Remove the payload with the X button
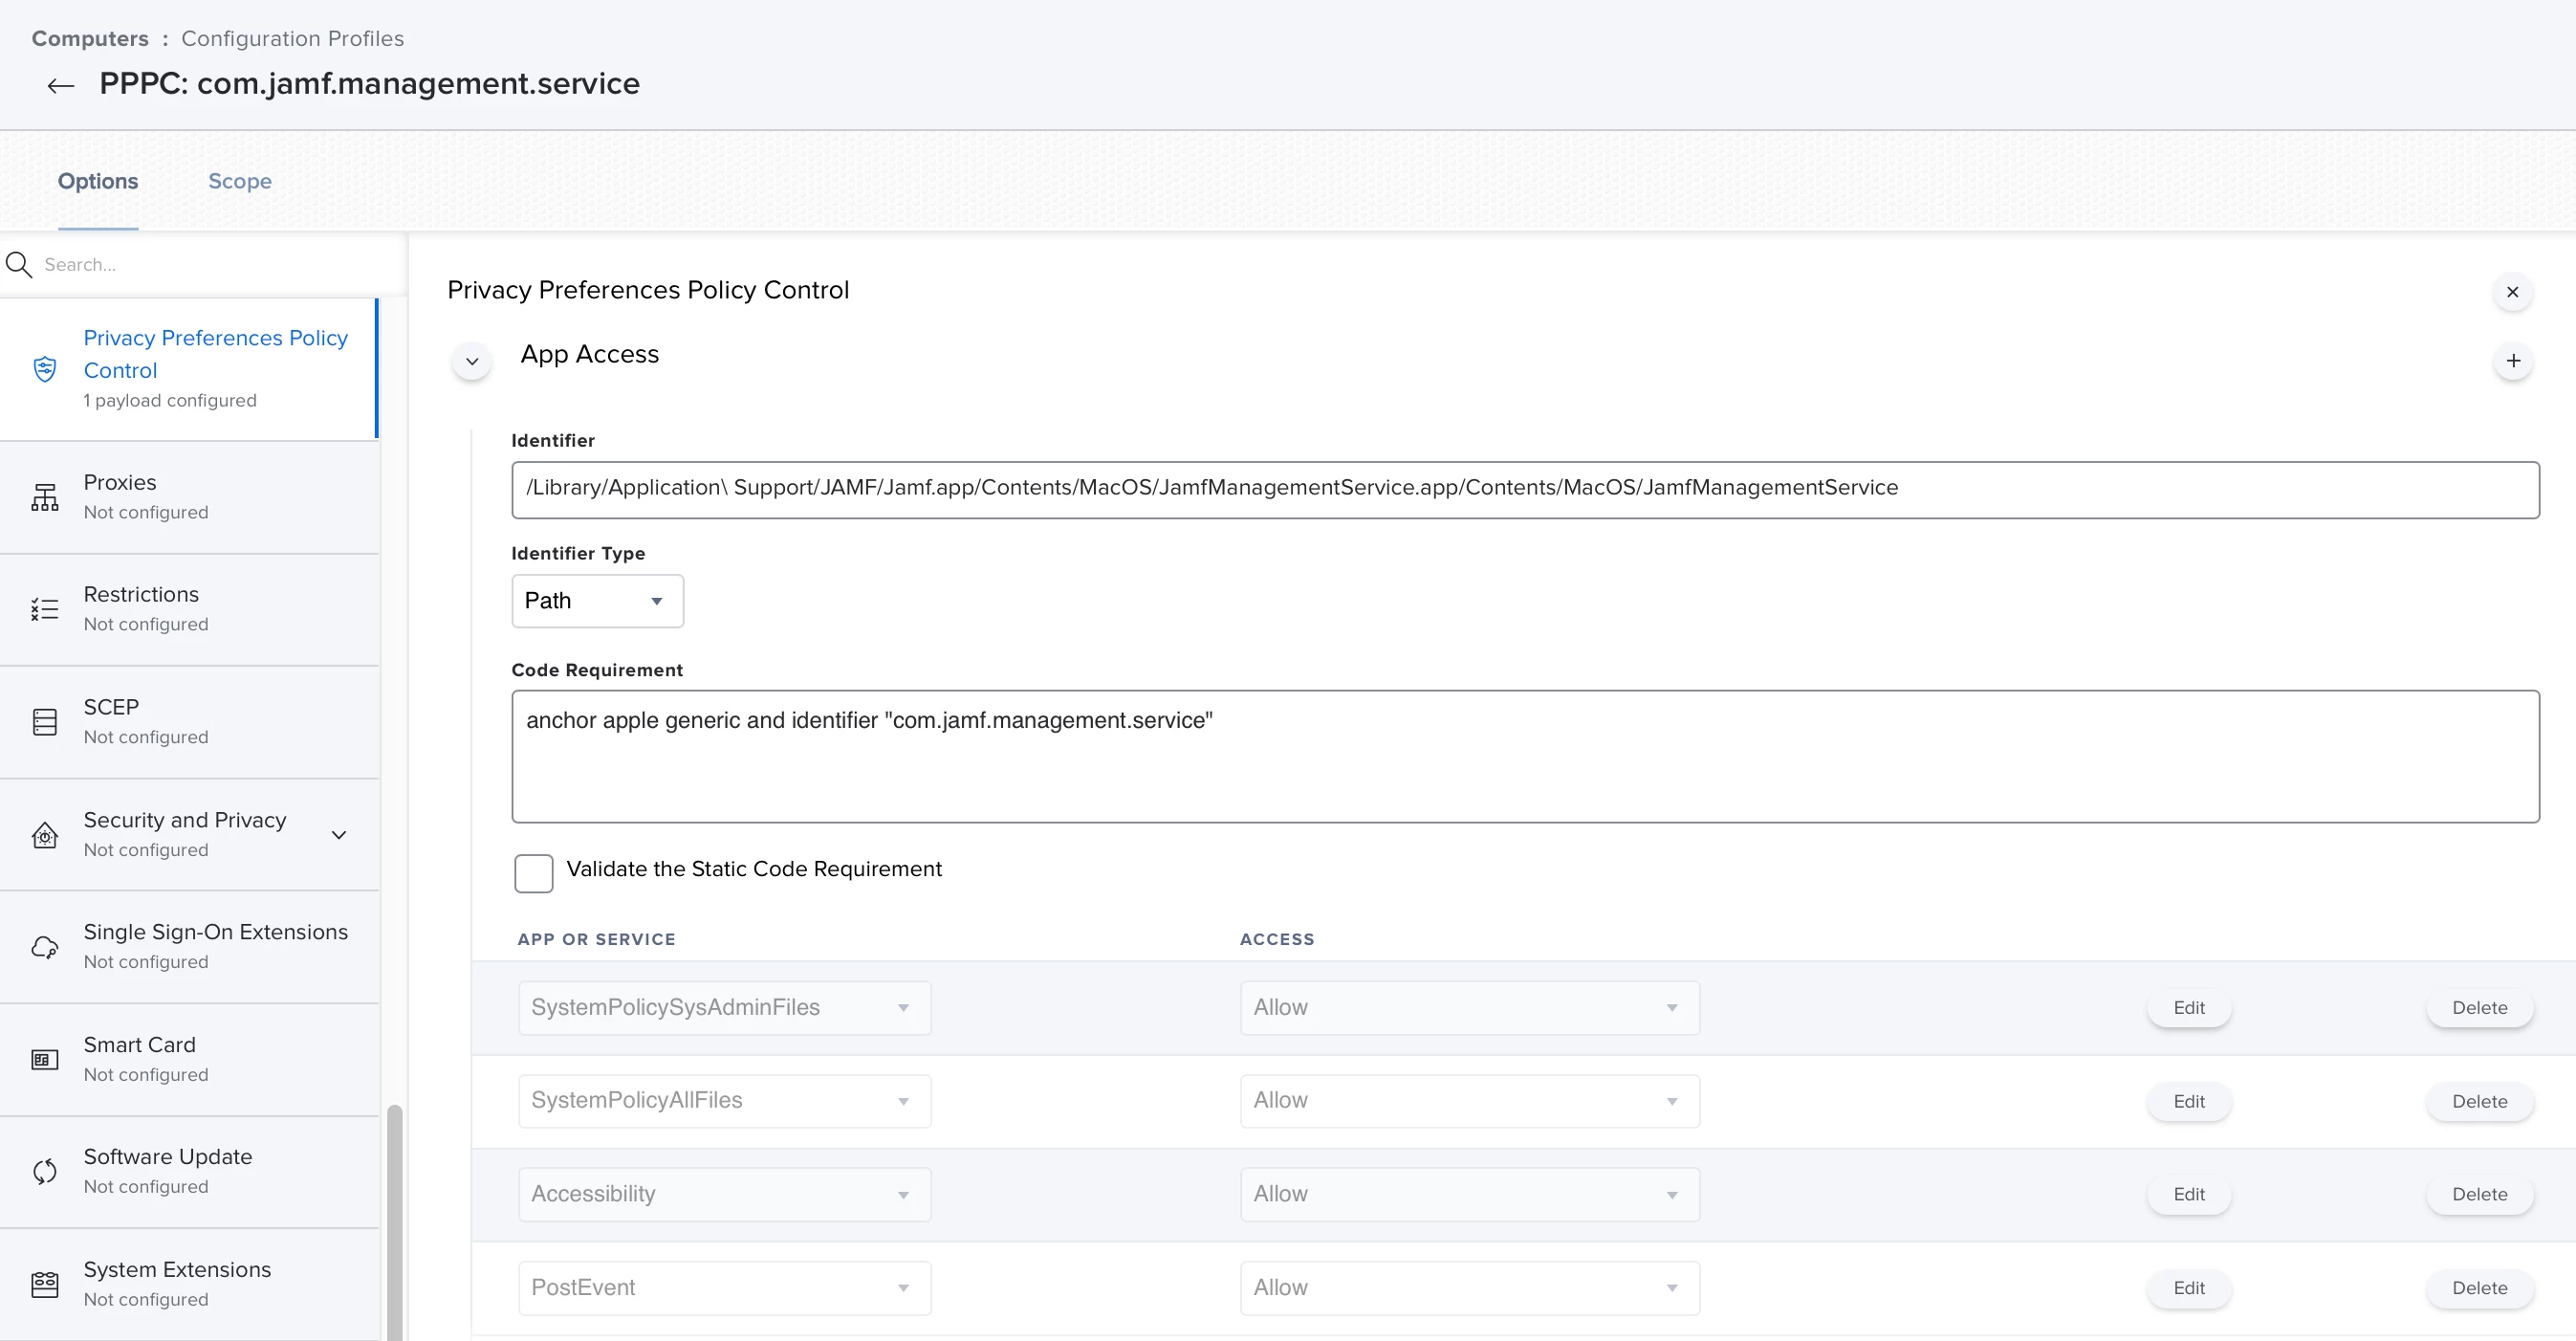The width and height of the screenshot is (2576, 1341). pos(2512,292)
